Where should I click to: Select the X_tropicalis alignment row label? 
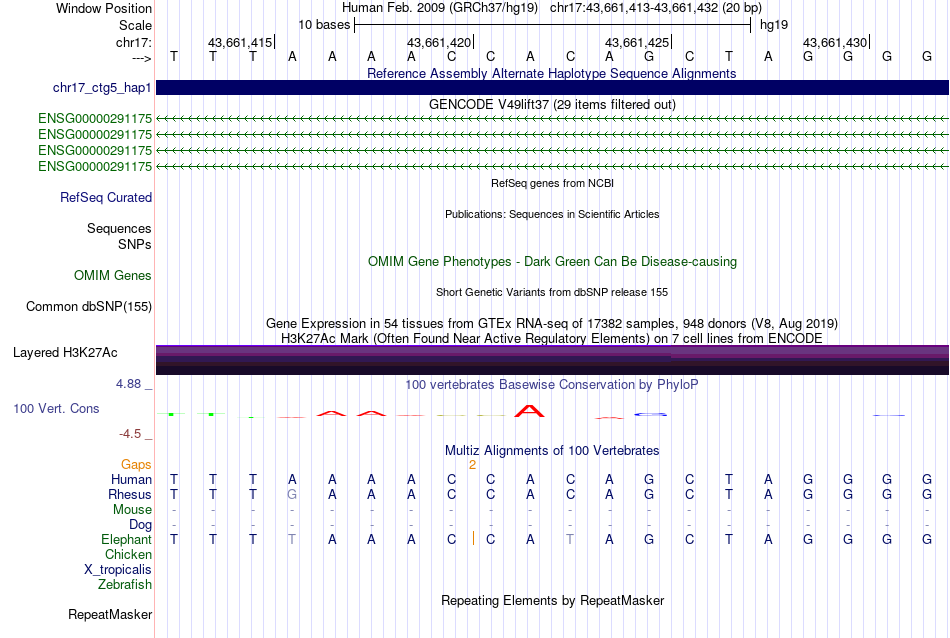pos(118,570)
